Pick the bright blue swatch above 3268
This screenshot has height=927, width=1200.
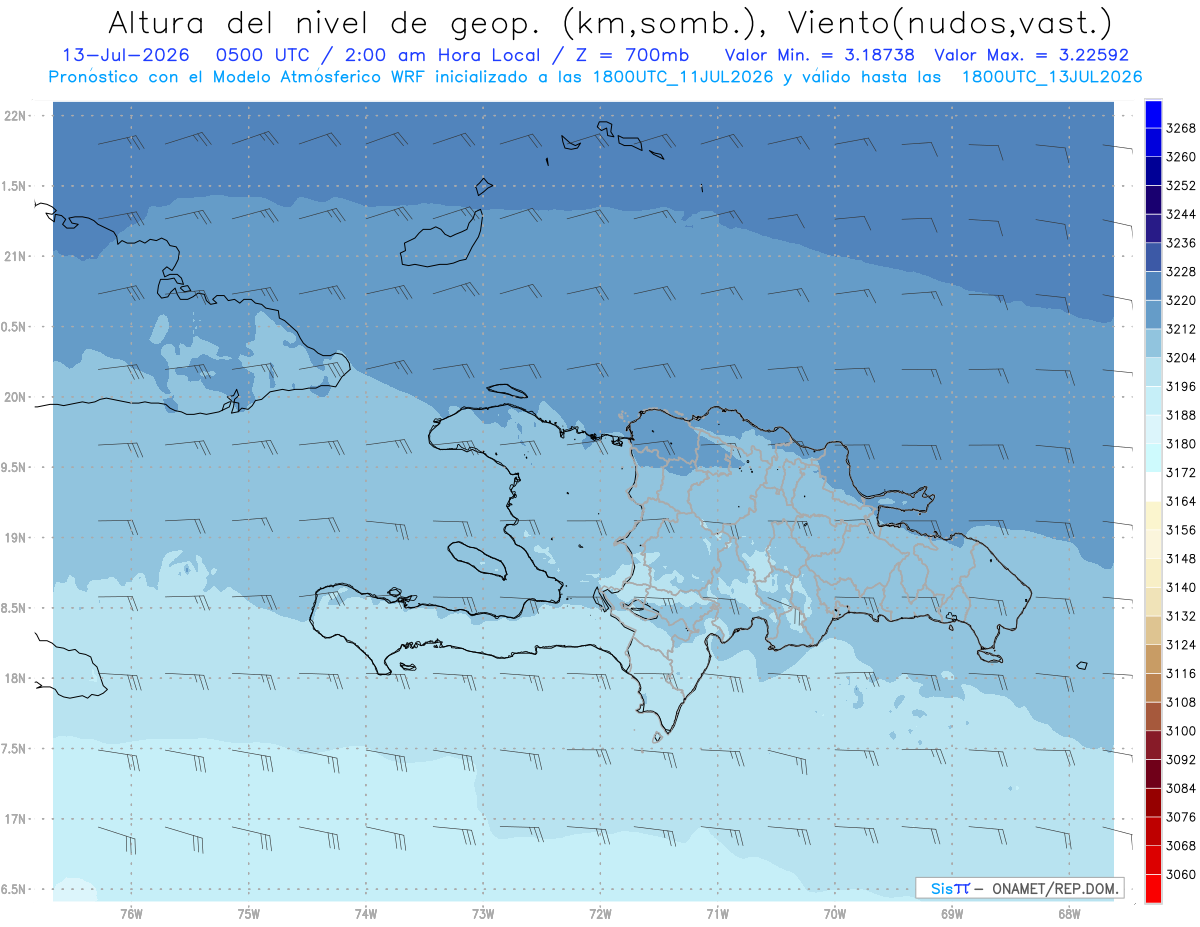coord(1153,114)
